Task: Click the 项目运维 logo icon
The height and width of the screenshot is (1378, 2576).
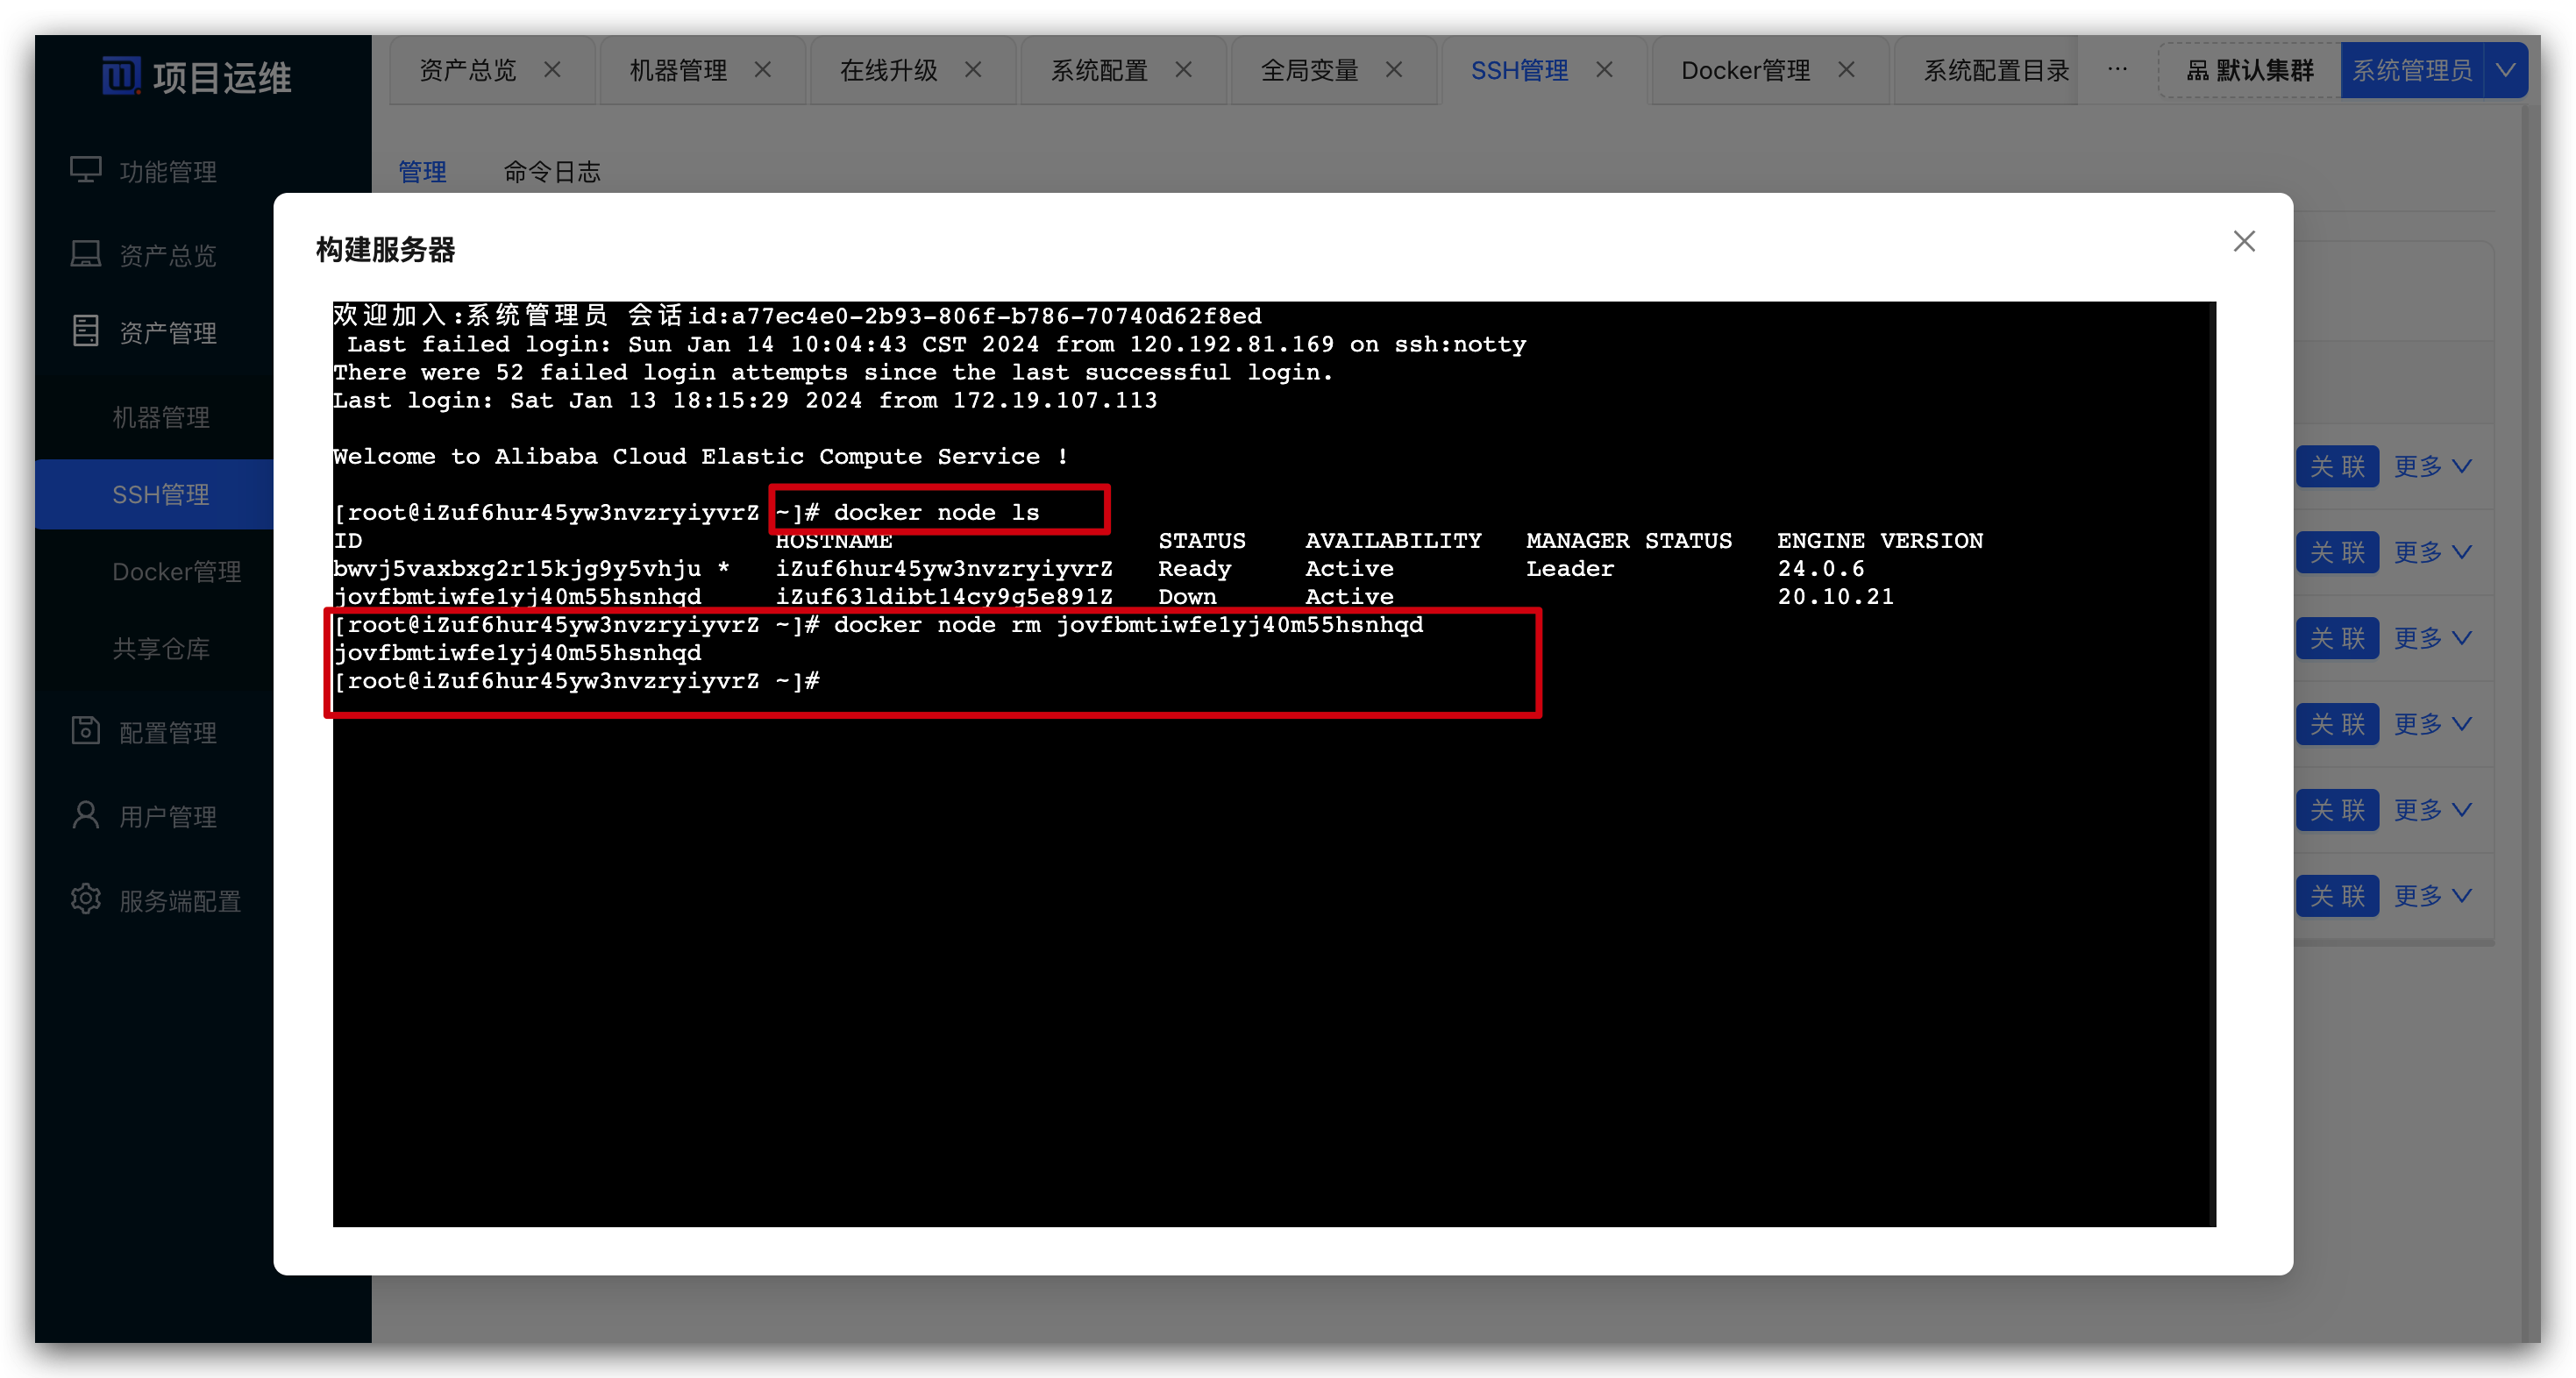Action: coord(121,76)
